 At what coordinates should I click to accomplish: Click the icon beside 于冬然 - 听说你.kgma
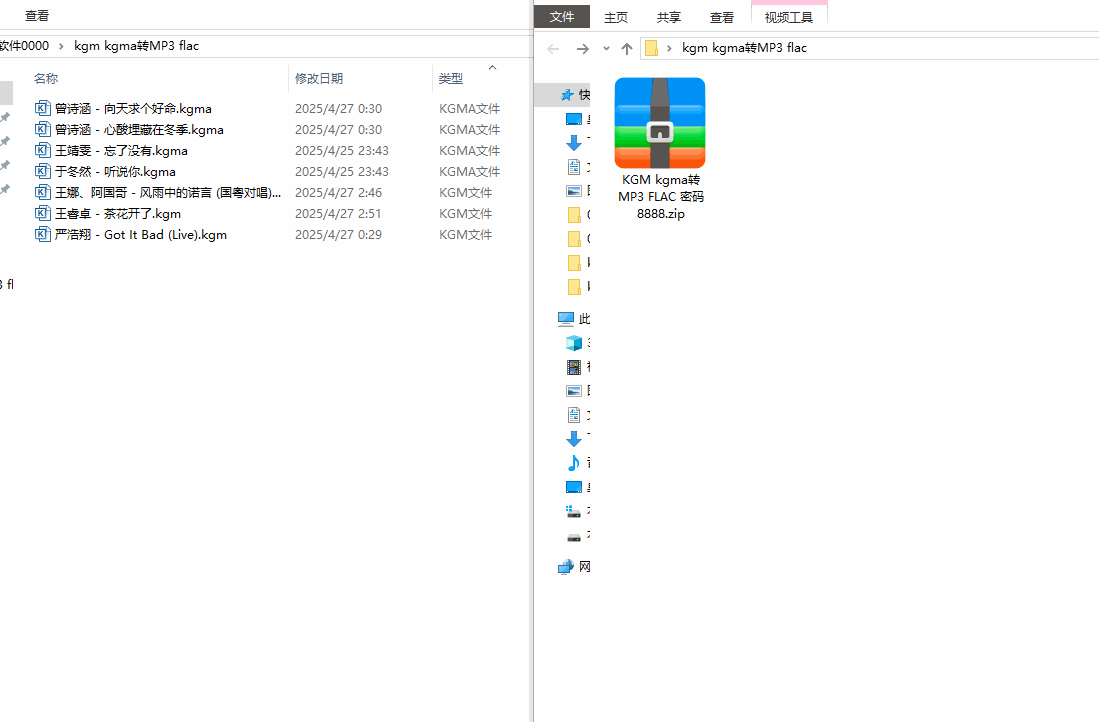[x=43, y=171]
